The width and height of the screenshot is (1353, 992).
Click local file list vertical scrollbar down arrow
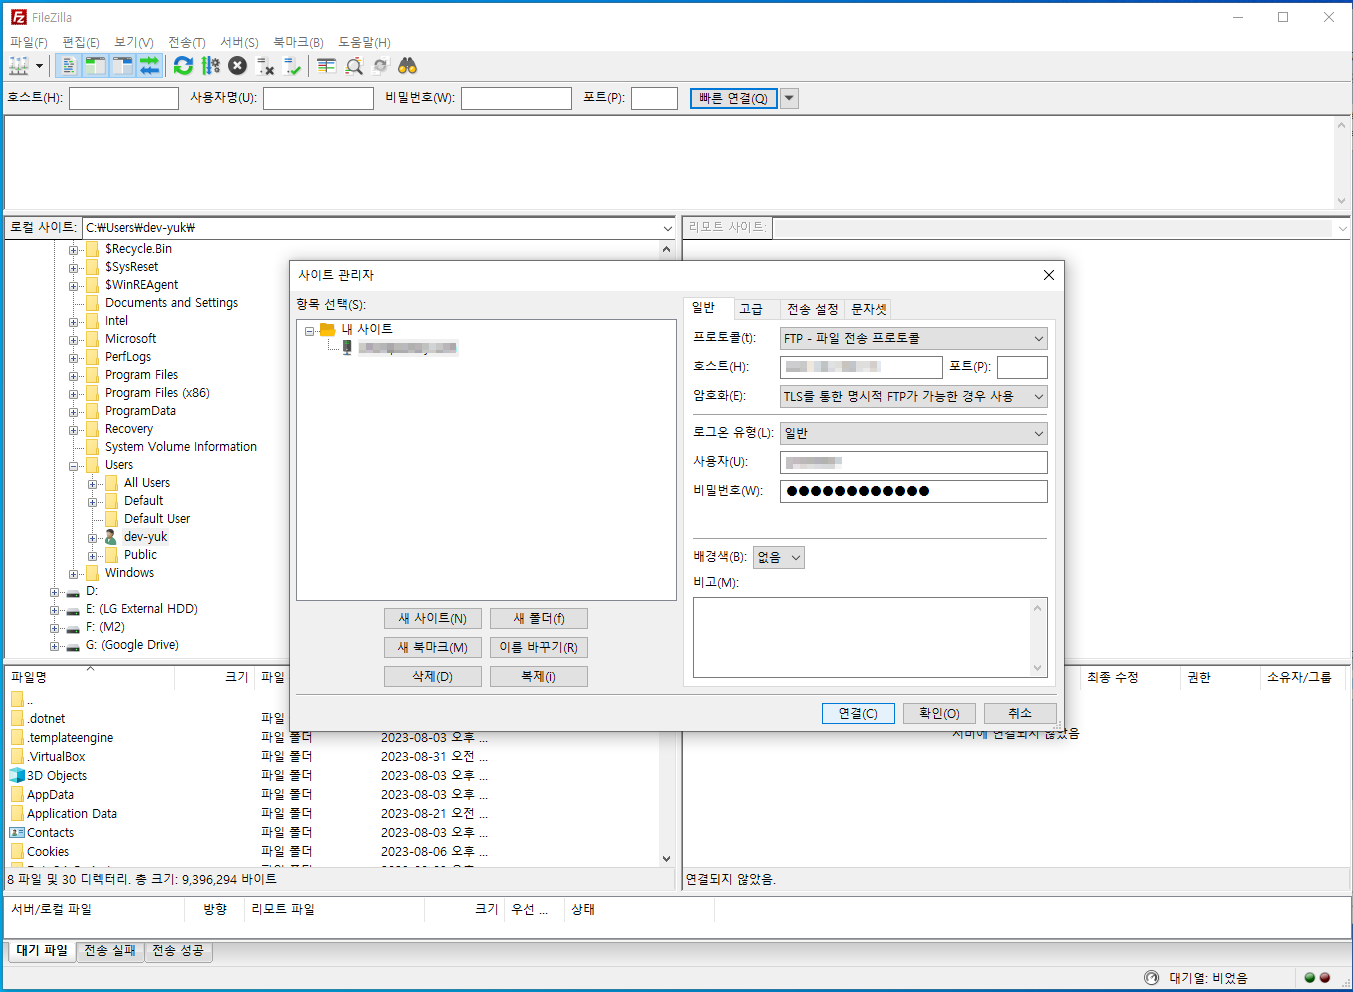pyautogui.click(x=667, y=858)
